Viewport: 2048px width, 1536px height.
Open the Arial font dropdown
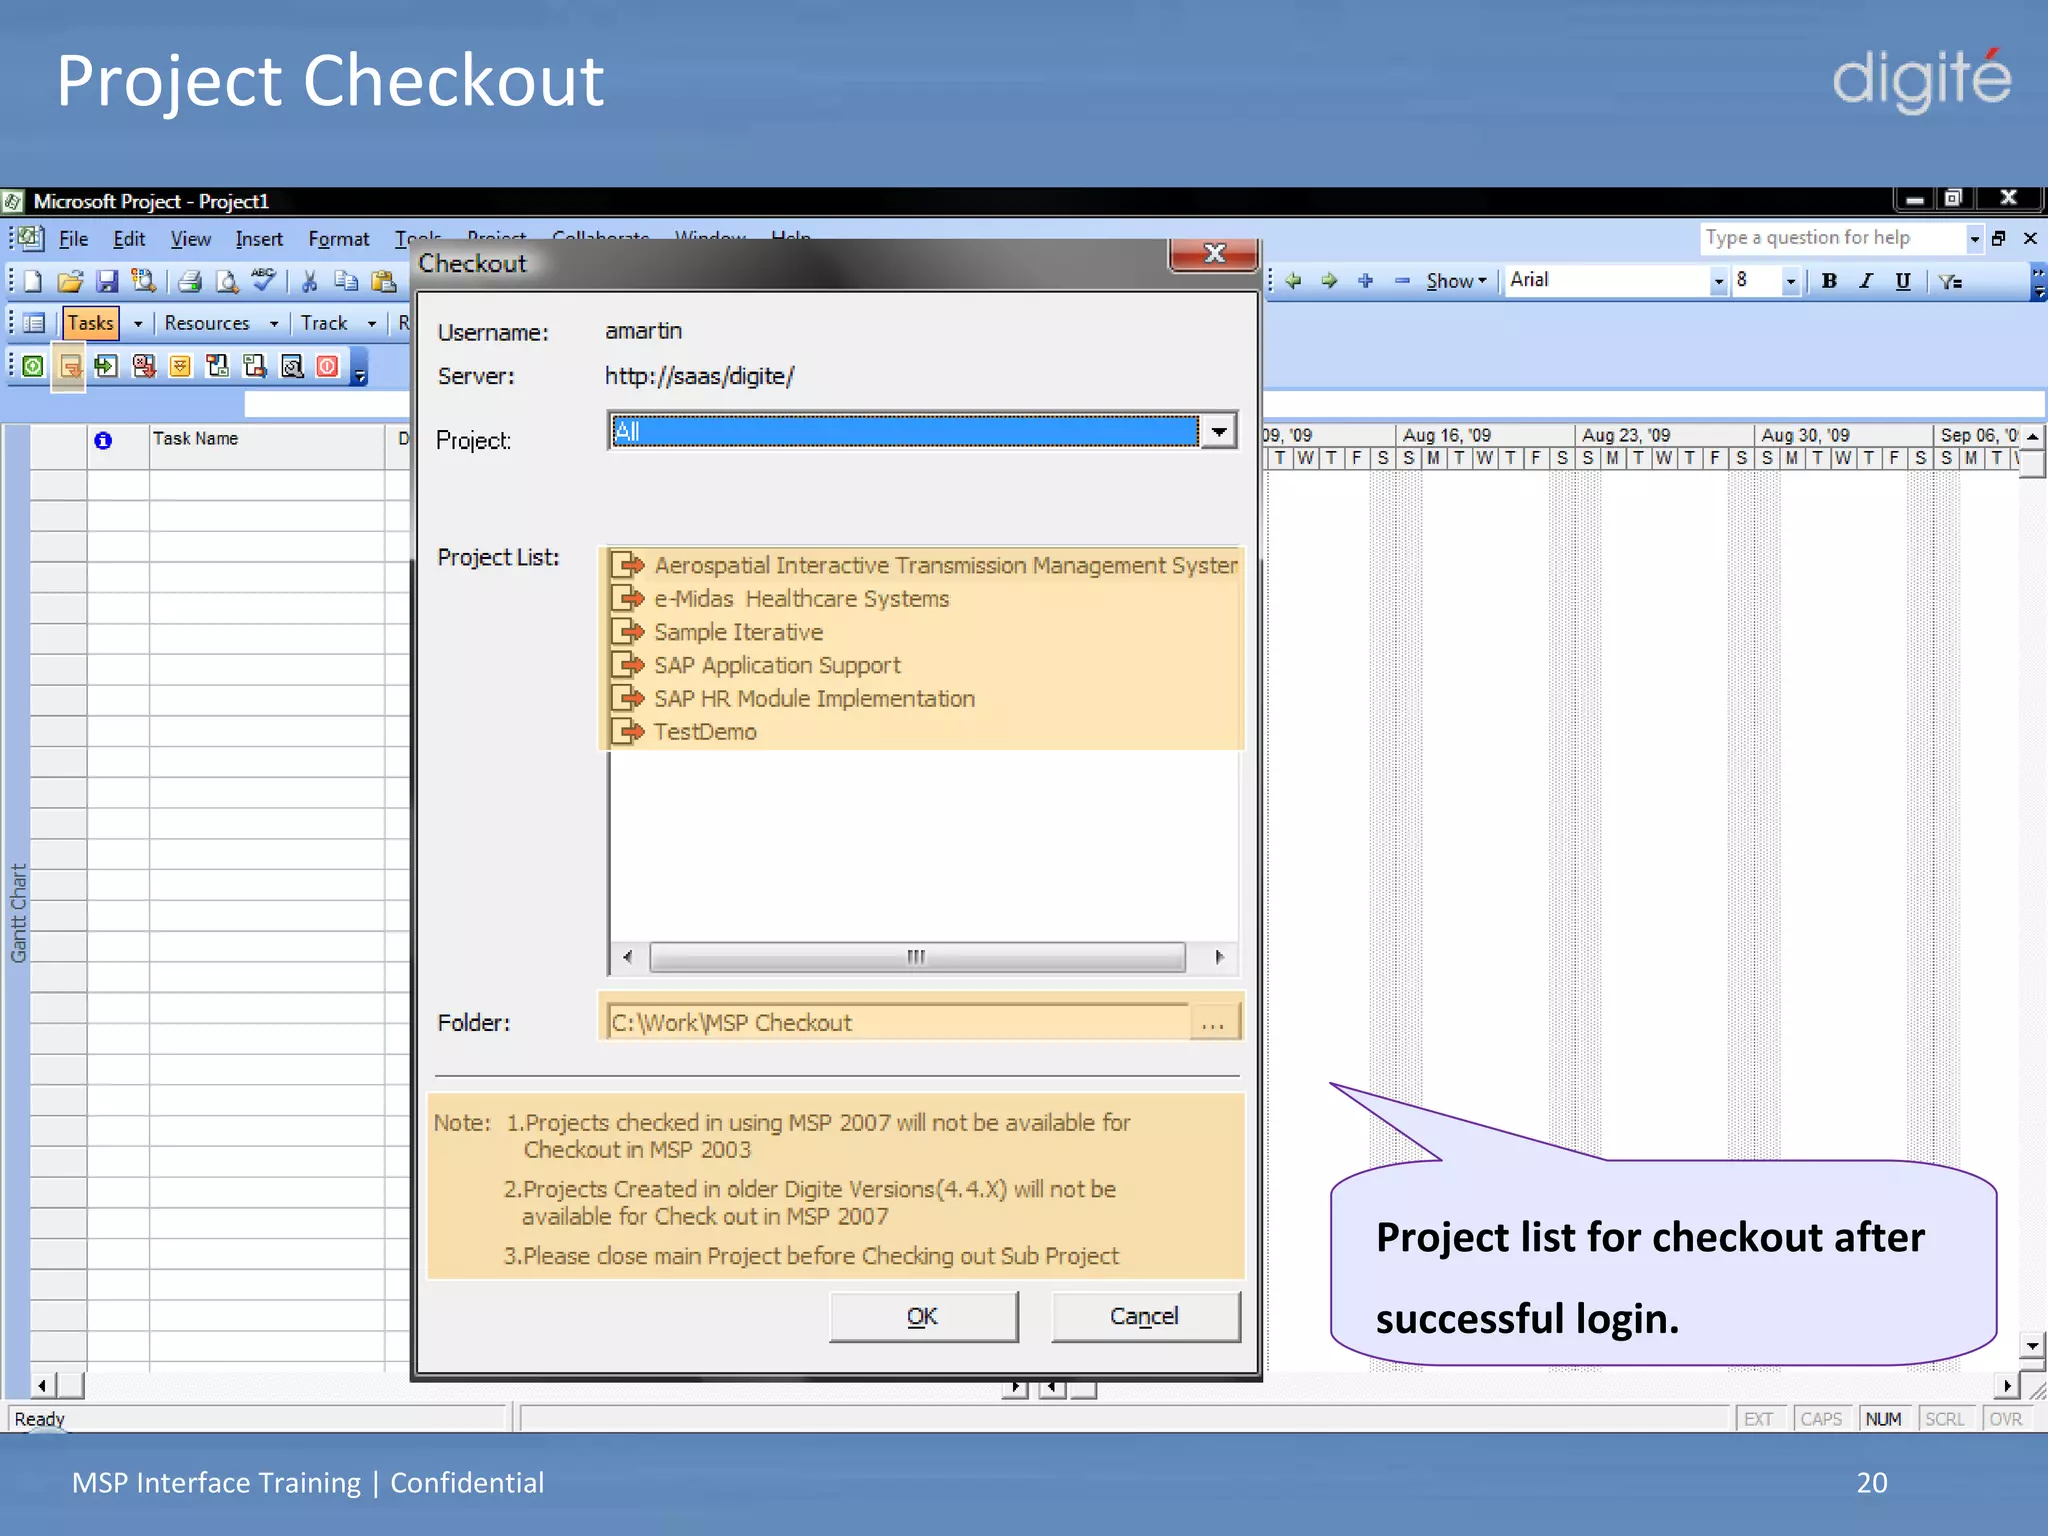tap(1718, 281)
